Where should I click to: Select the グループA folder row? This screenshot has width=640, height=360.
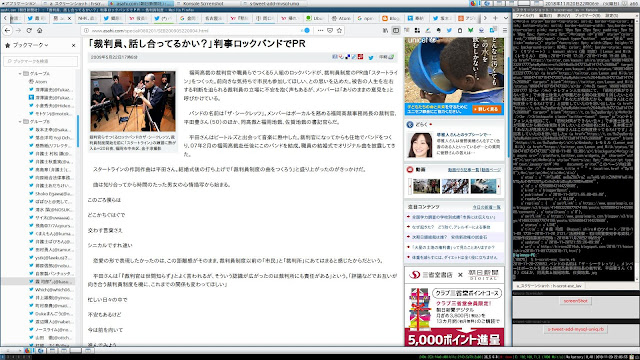(39, 73)
